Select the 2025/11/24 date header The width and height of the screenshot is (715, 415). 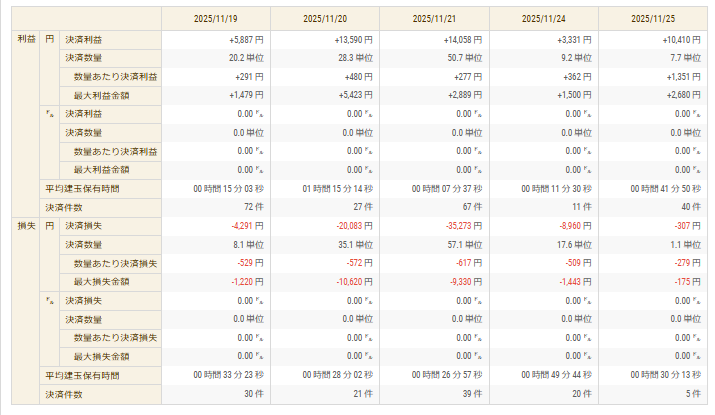544,19
